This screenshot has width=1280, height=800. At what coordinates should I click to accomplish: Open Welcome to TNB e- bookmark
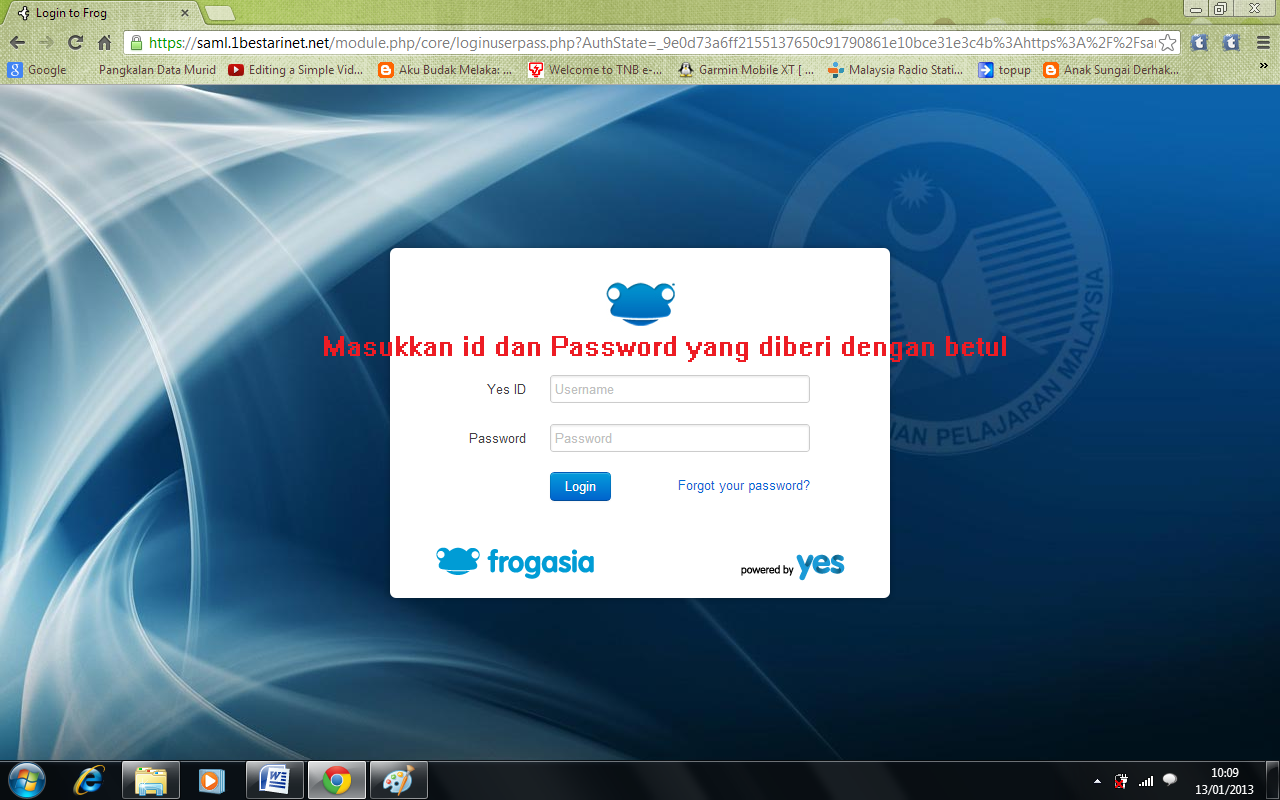point(596,70)
